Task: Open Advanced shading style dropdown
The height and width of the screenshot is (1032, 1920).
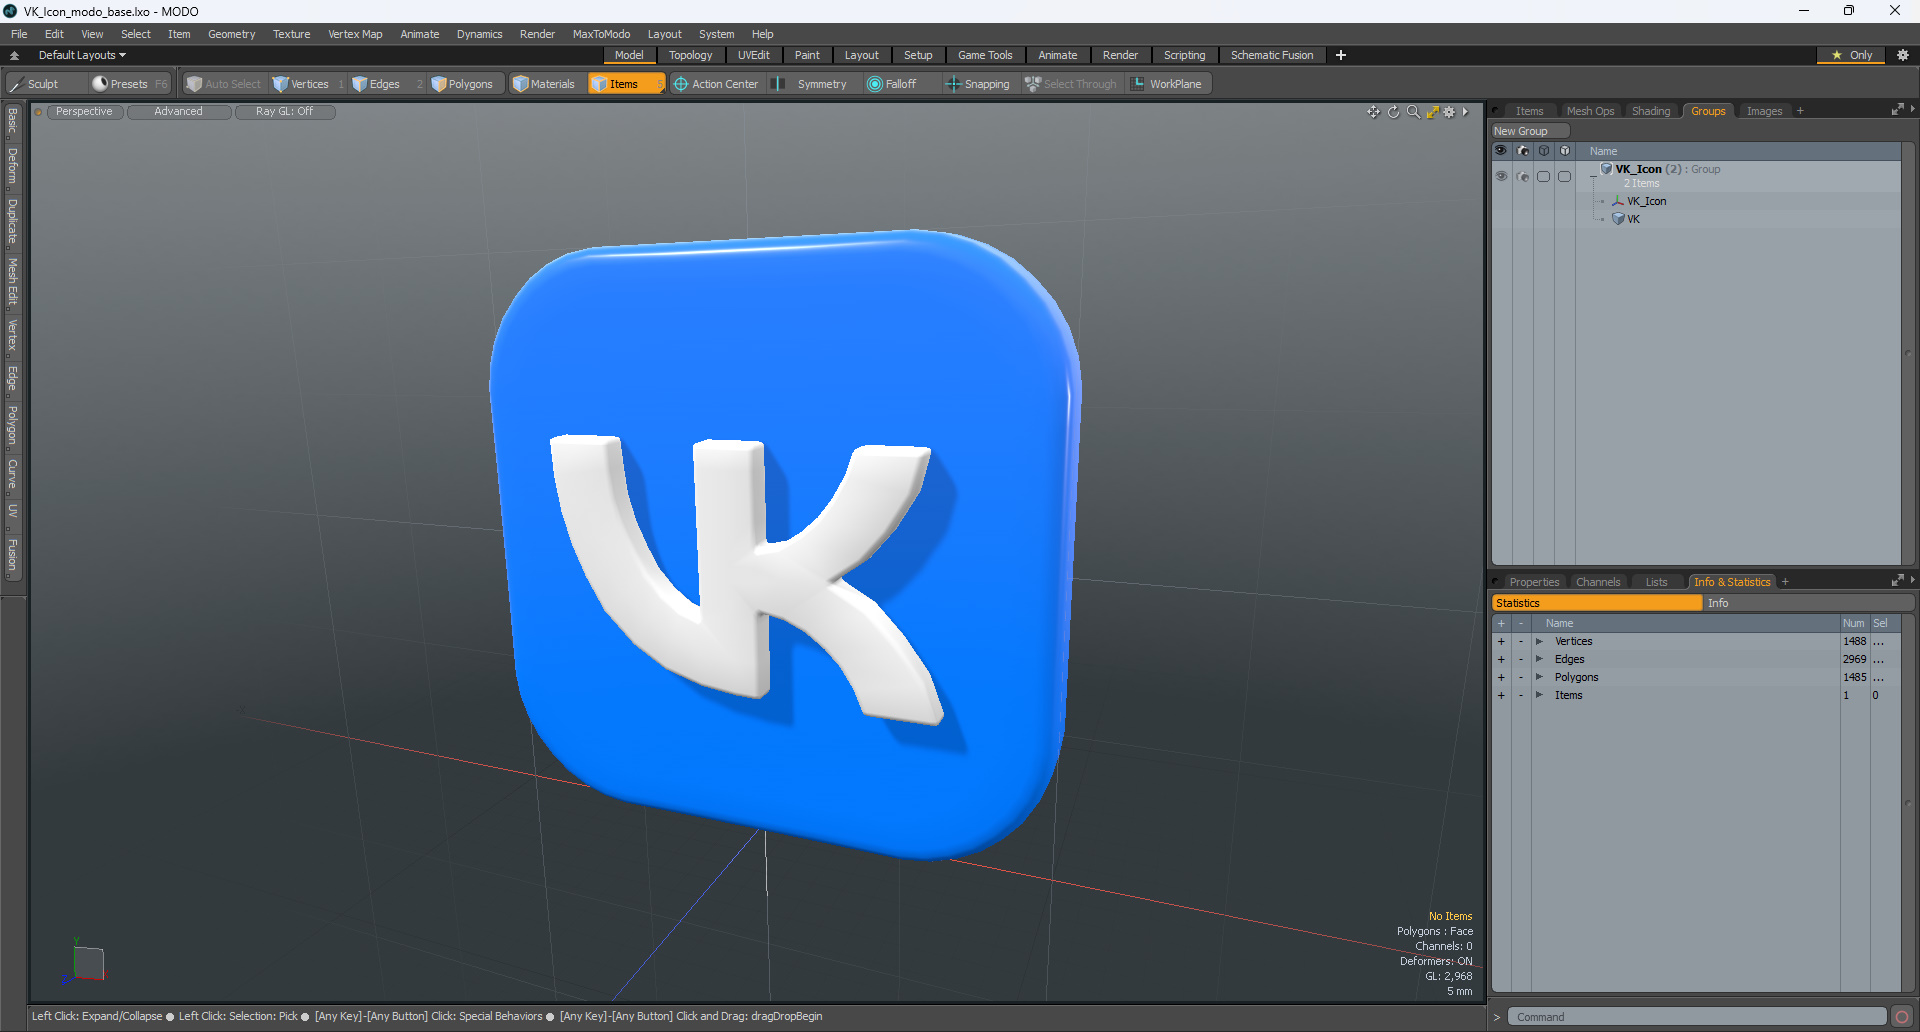Action: [x=179, y=112]
